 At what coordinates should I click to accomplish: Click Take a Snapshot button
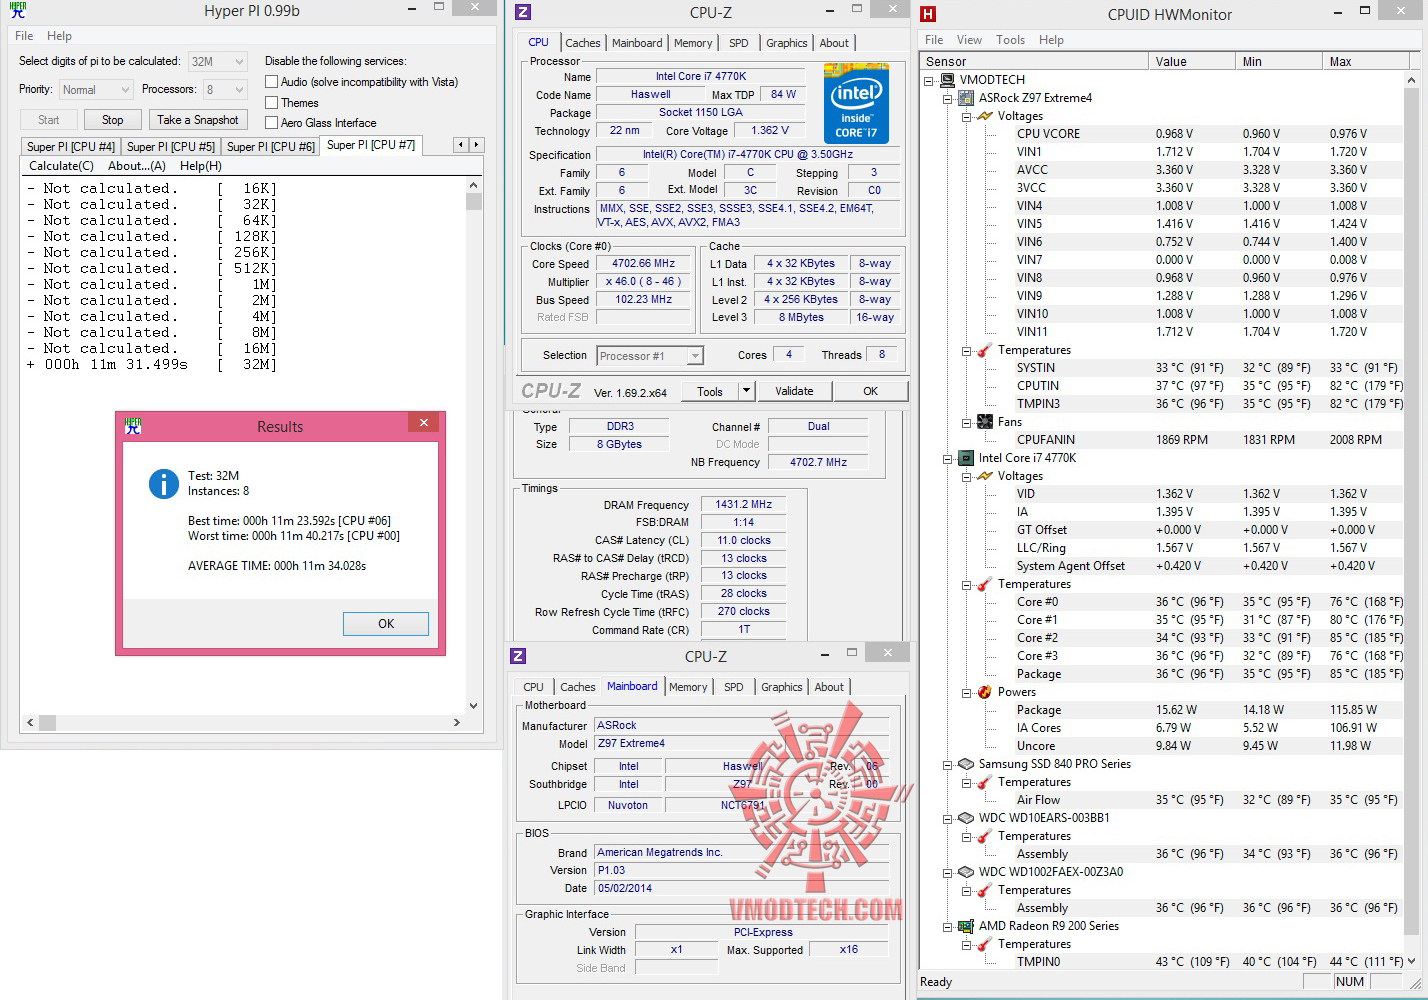click(x=198, y=120)
